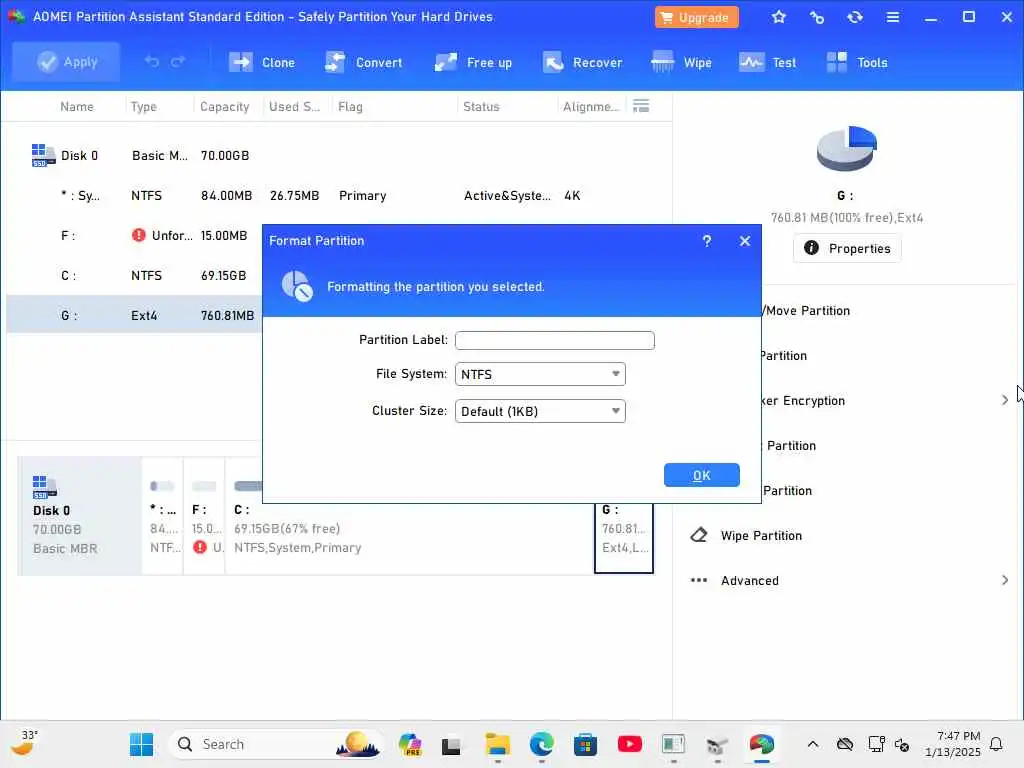This screenshot has height=768, width=1024.
Task: Close the Format Partition dialog
Action: click(x=744, y=241)
